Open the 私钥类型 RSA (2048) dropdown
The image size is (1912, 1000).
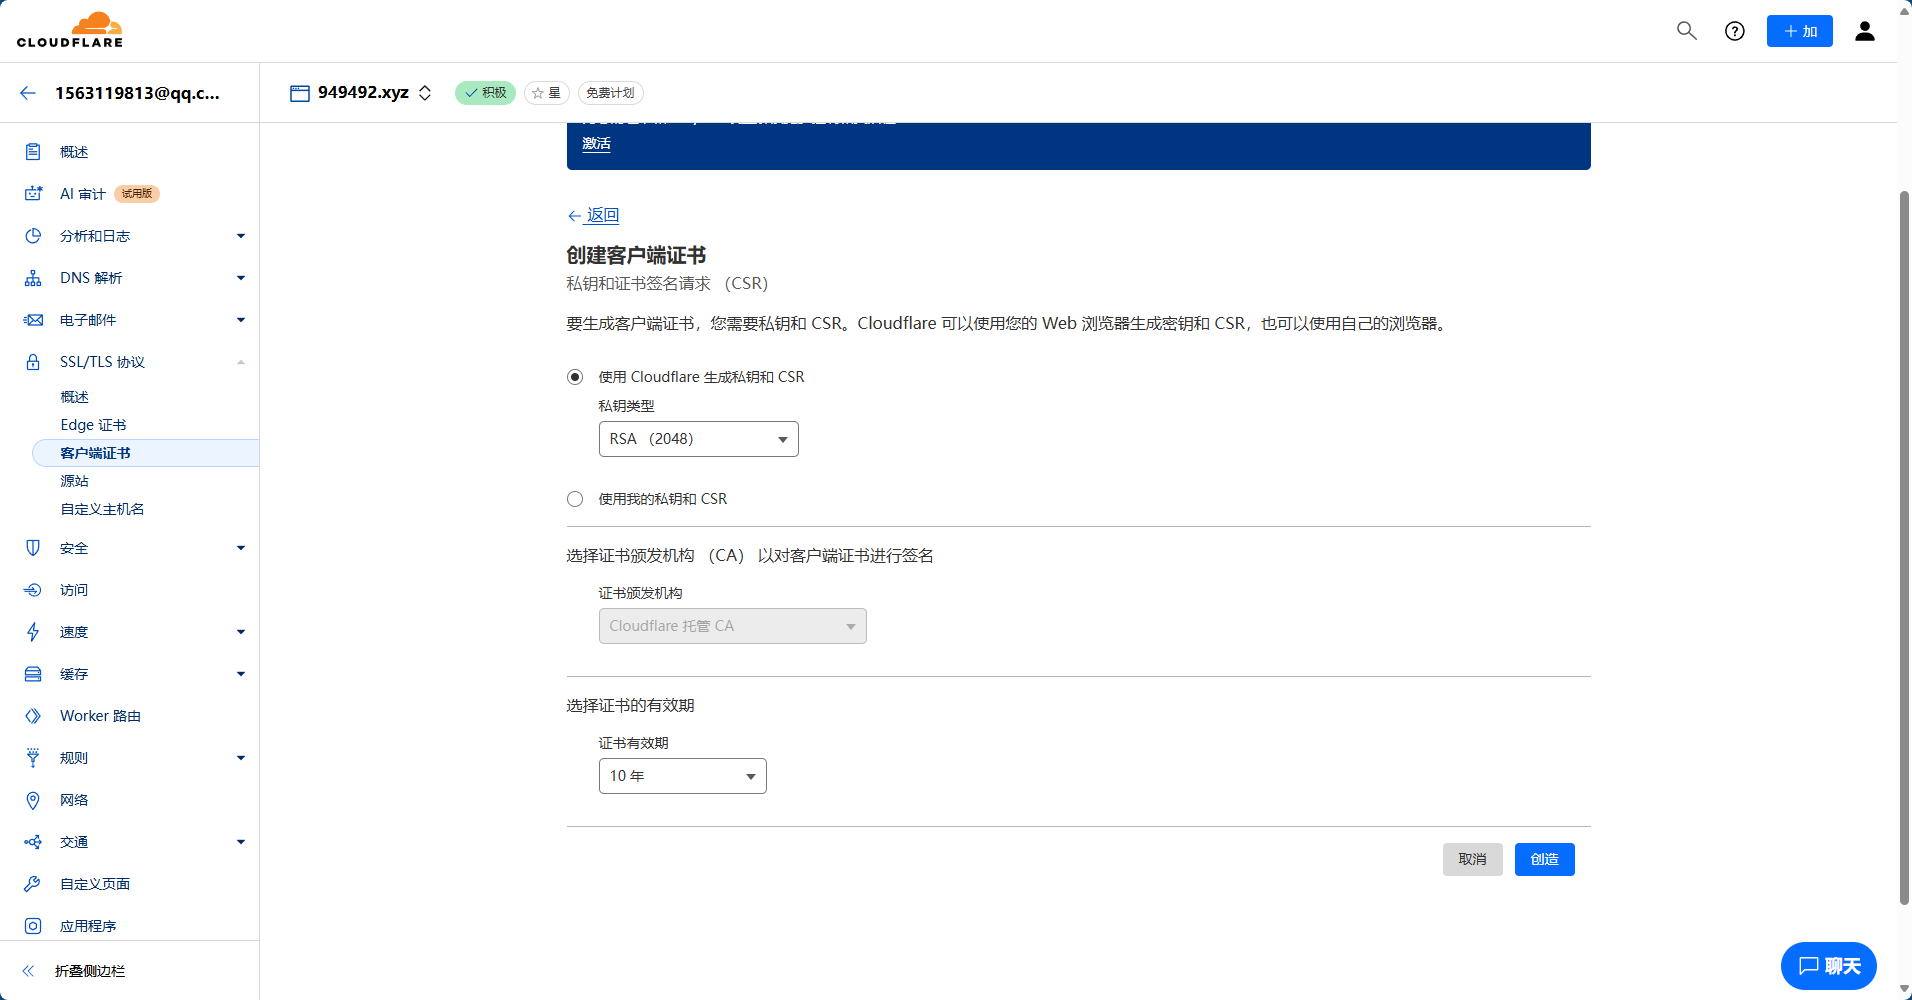pos(698,439)
